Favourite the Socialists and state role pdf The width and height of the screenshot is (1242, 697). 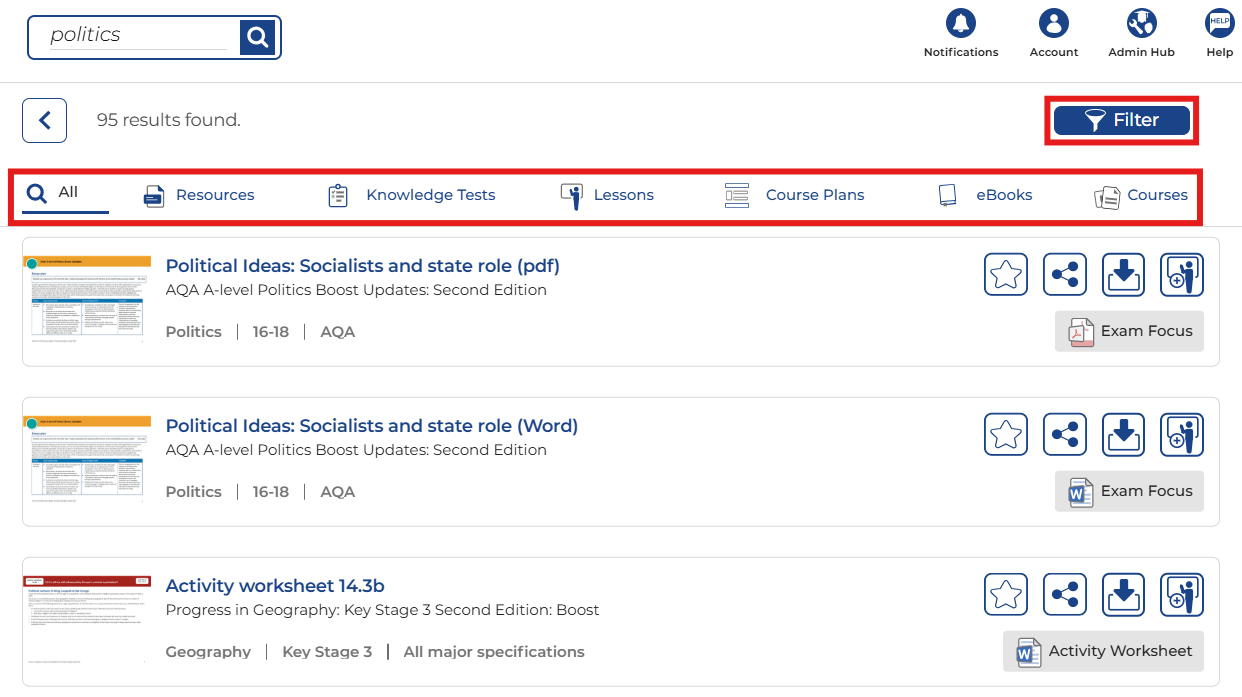tap(1005, 274)
